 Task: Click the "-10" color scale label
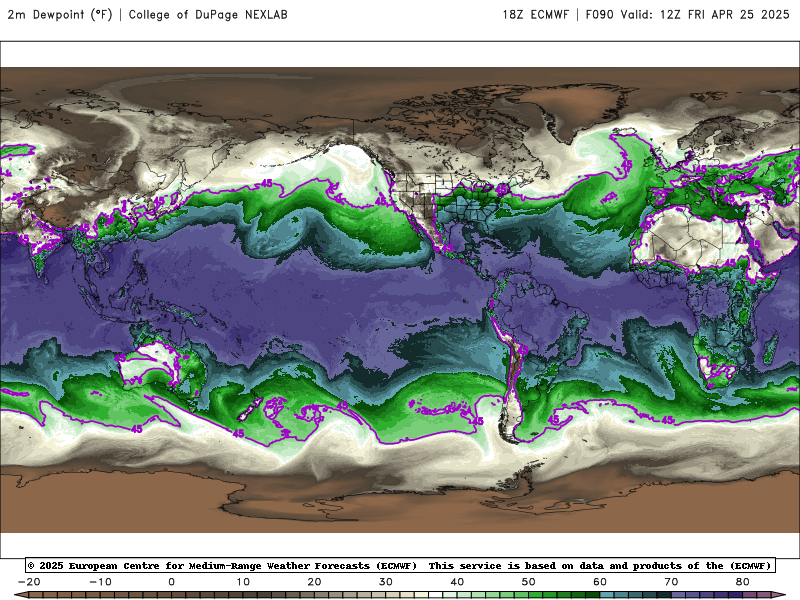100,582
